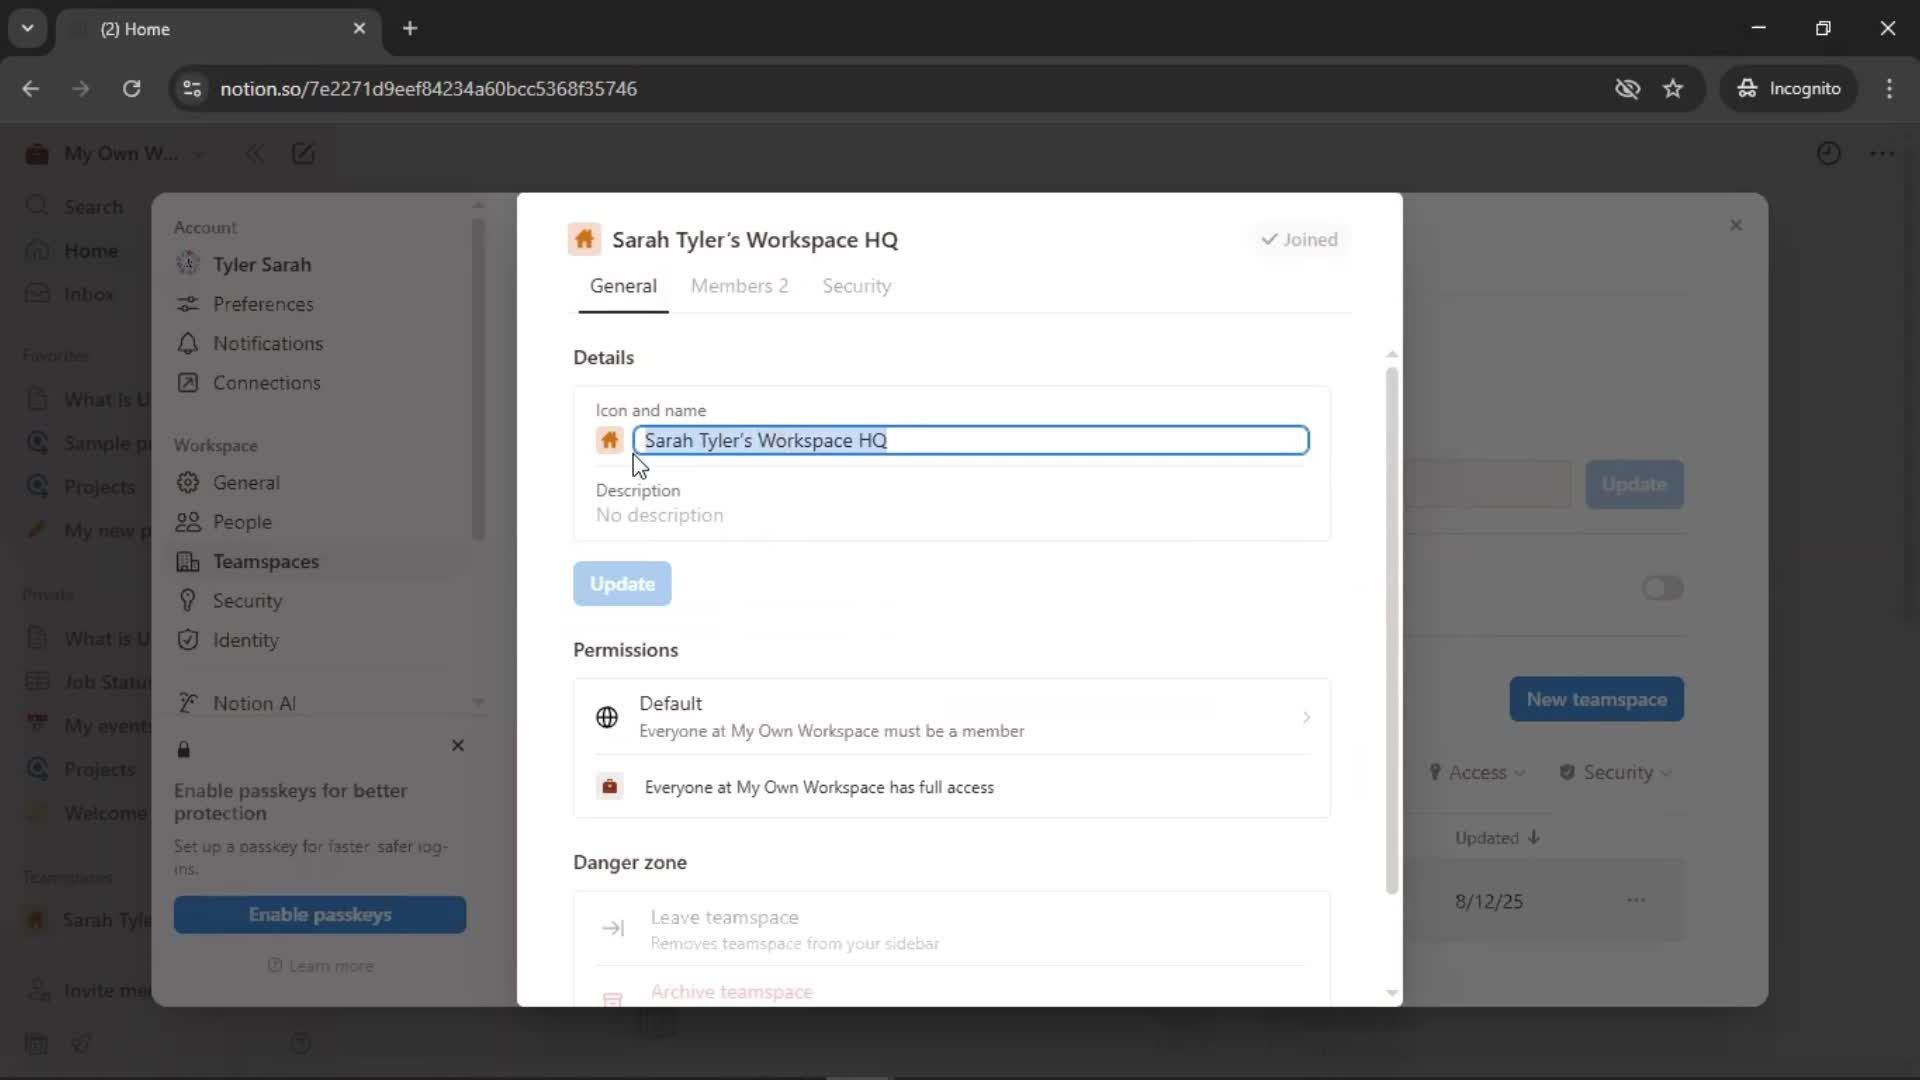Click Invite members in sidebar
The image size is (1920, 1080).
(x=88, y=991)
